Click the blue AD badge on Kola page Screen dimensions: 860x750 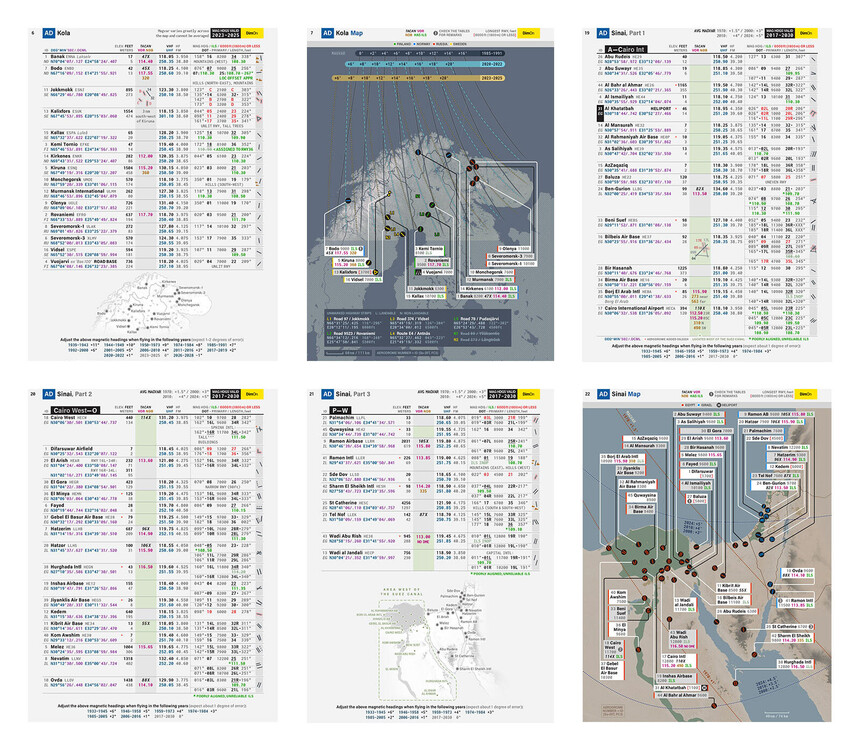49,33
